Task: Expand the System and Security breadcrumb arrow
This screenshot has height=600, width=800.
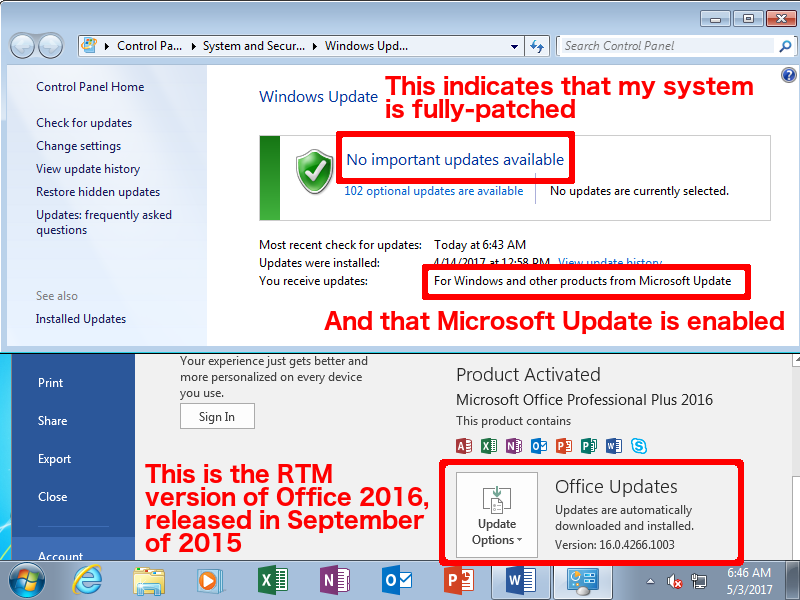Action: 315,46
